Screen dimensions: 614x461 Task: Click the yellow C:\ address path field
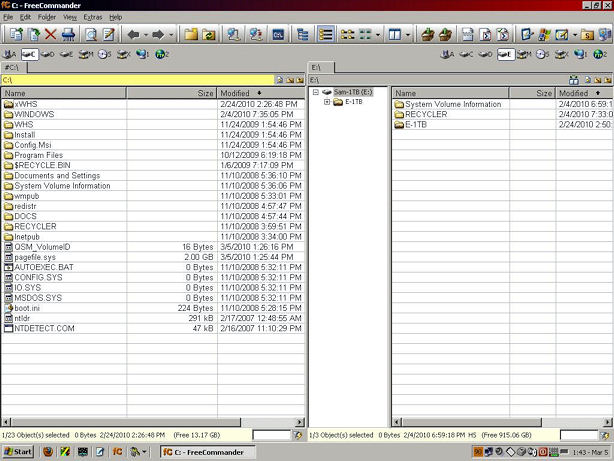(x=138, y=80)
